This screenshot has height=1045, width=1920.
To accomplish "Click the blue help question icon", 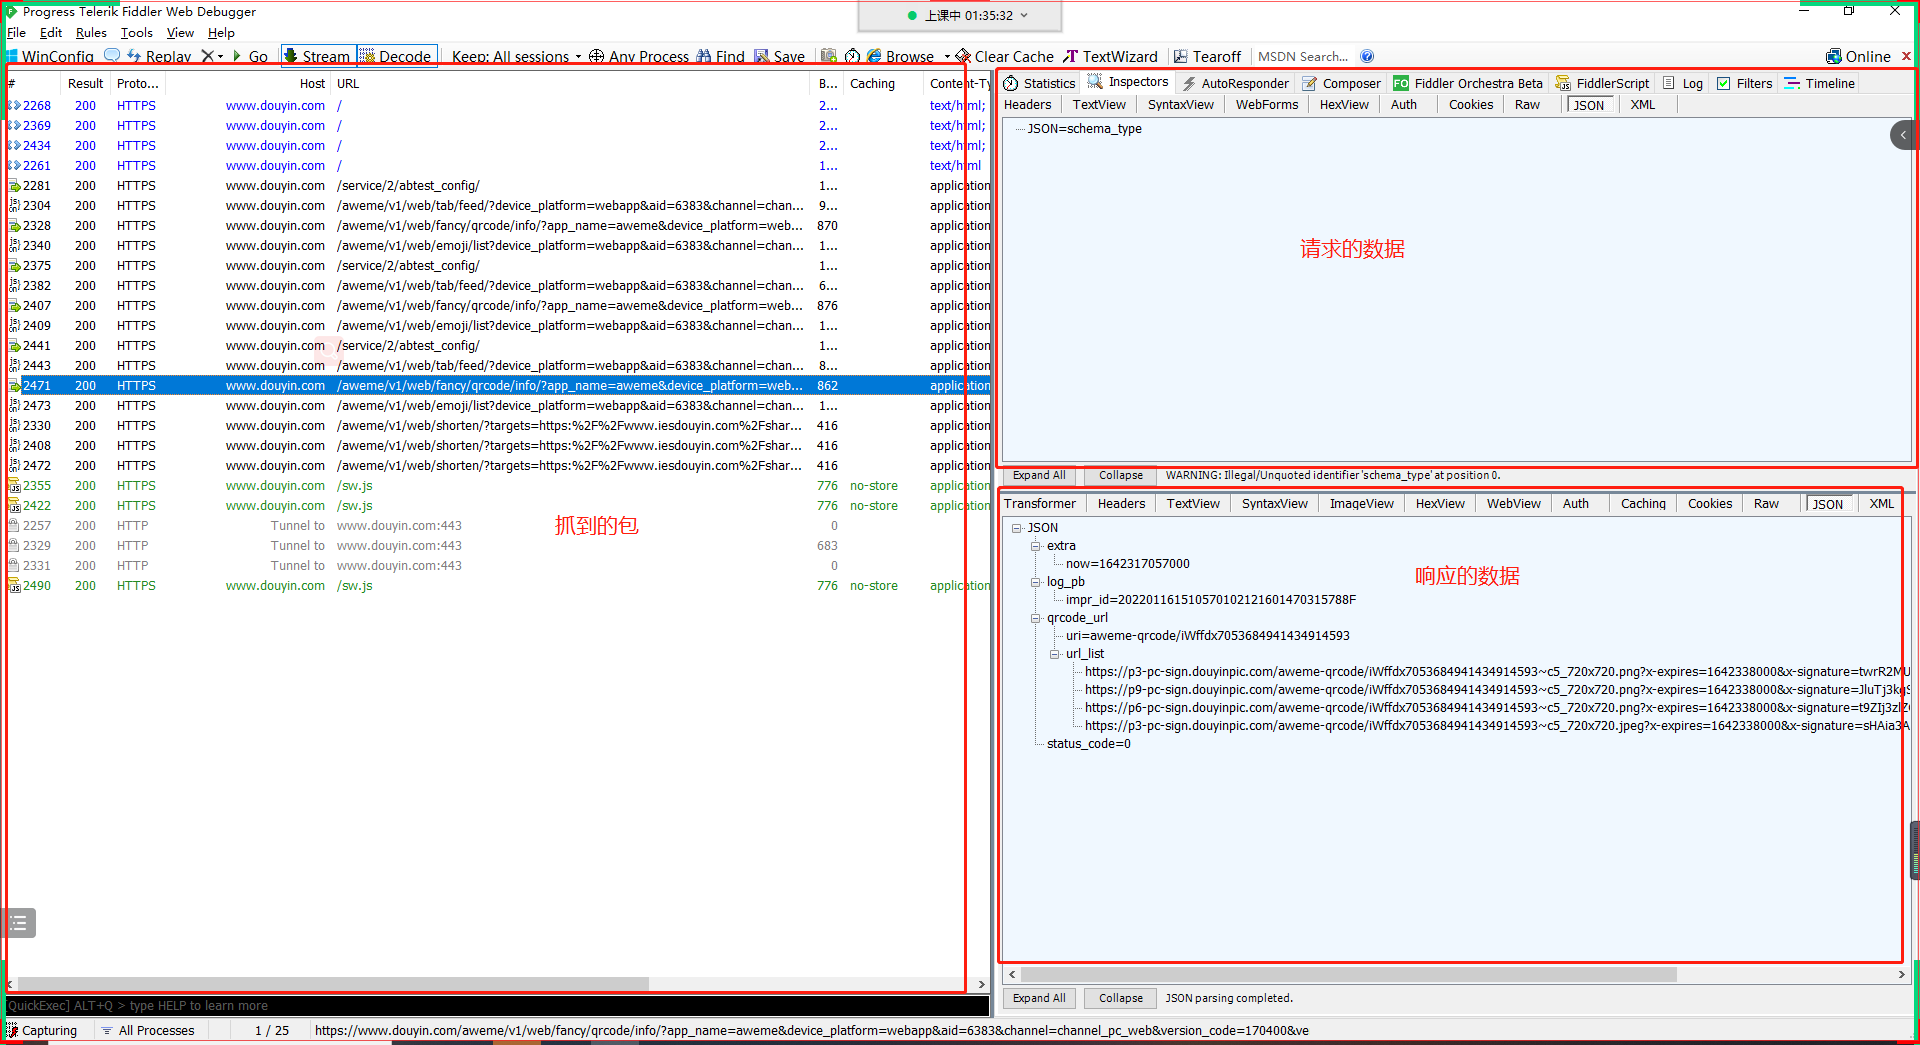I will 1367,56.
